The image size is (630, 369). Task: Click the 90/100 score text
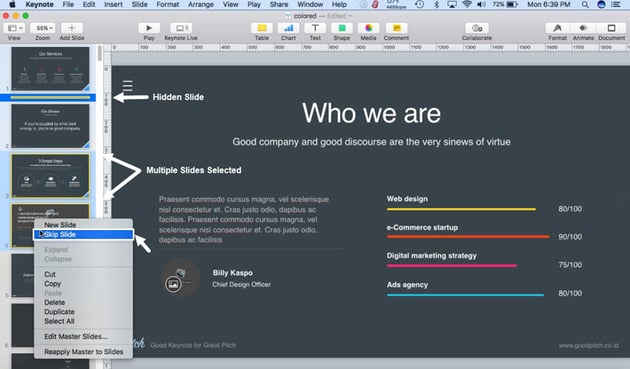pos(570,237)
